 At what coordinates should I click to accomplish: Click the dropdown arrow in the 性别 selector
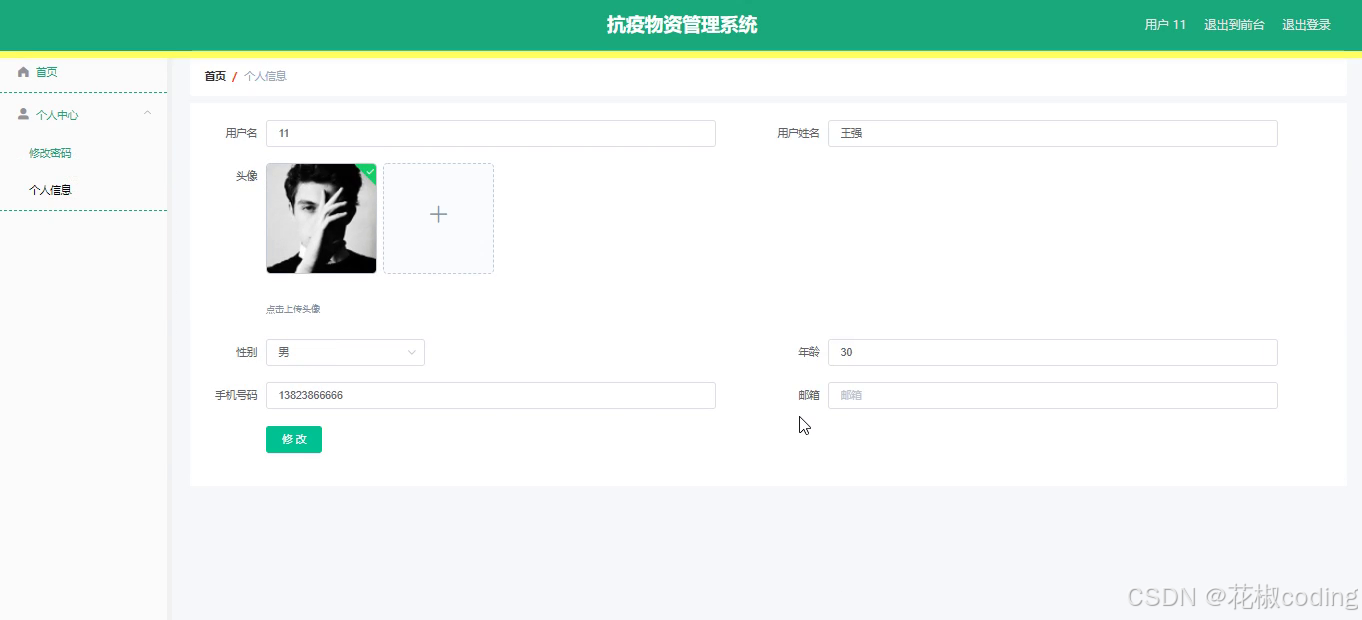[x=411, y=352]
